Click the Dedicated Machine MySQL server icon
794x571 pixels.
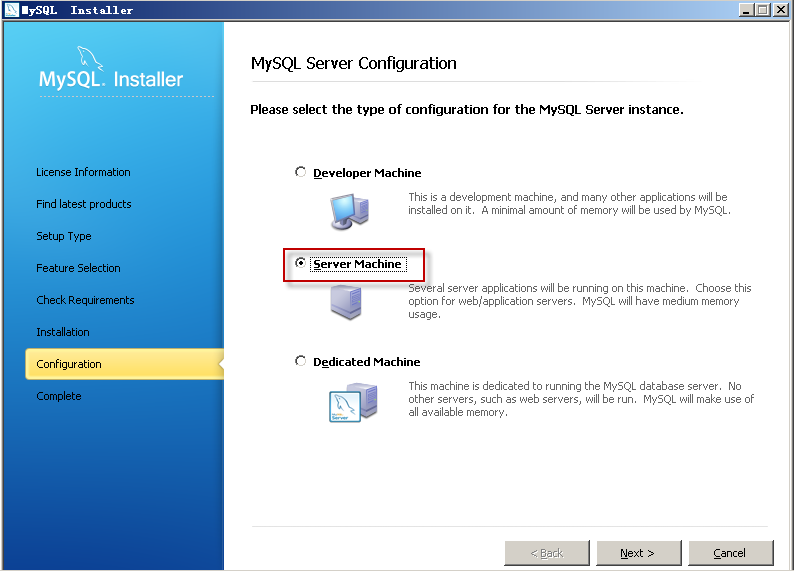pos(353,403)
